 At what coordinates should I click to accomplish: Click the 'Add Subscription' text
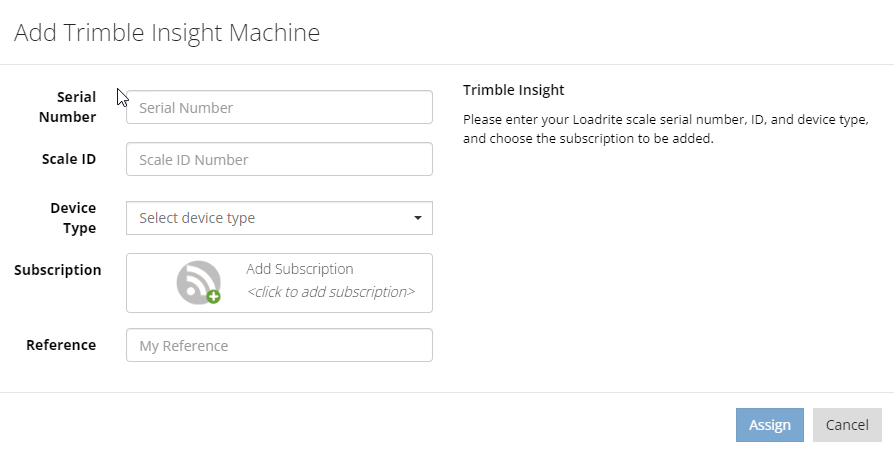pos(300,269)
